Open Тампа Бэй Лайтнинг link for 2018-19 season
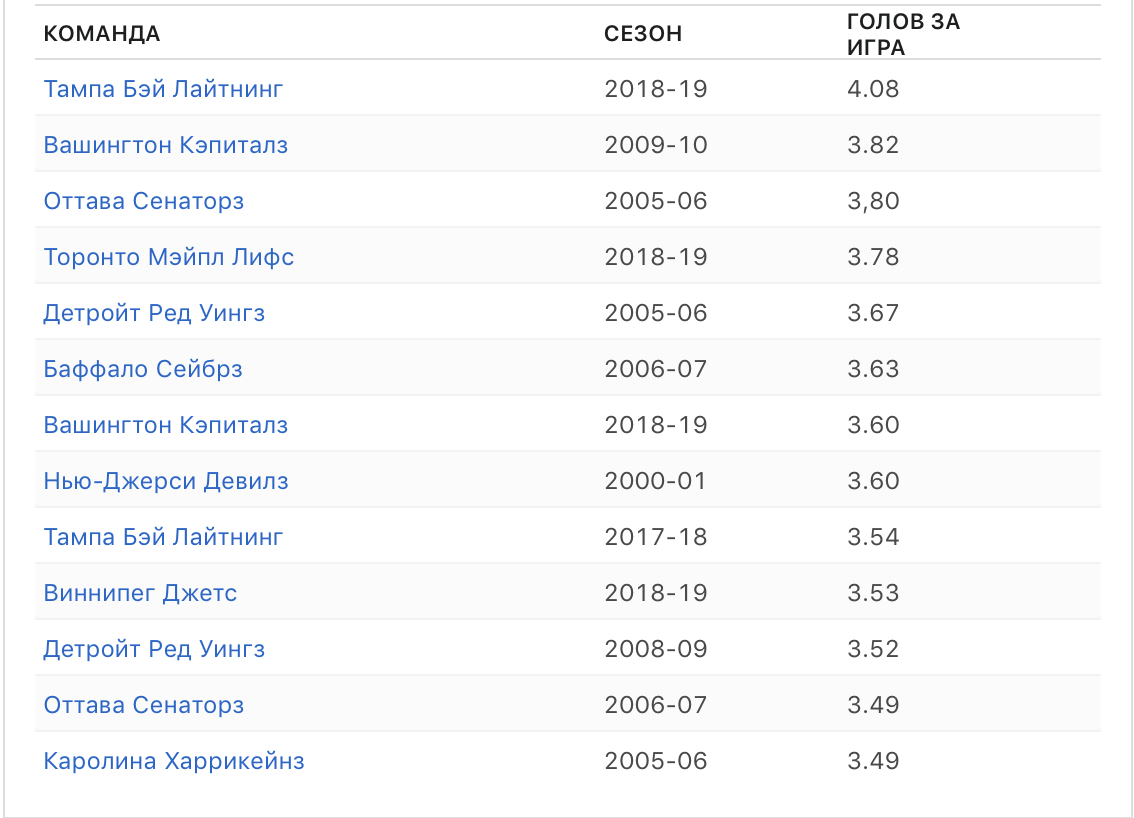The image size is (1134, 818). pos(163,89)
